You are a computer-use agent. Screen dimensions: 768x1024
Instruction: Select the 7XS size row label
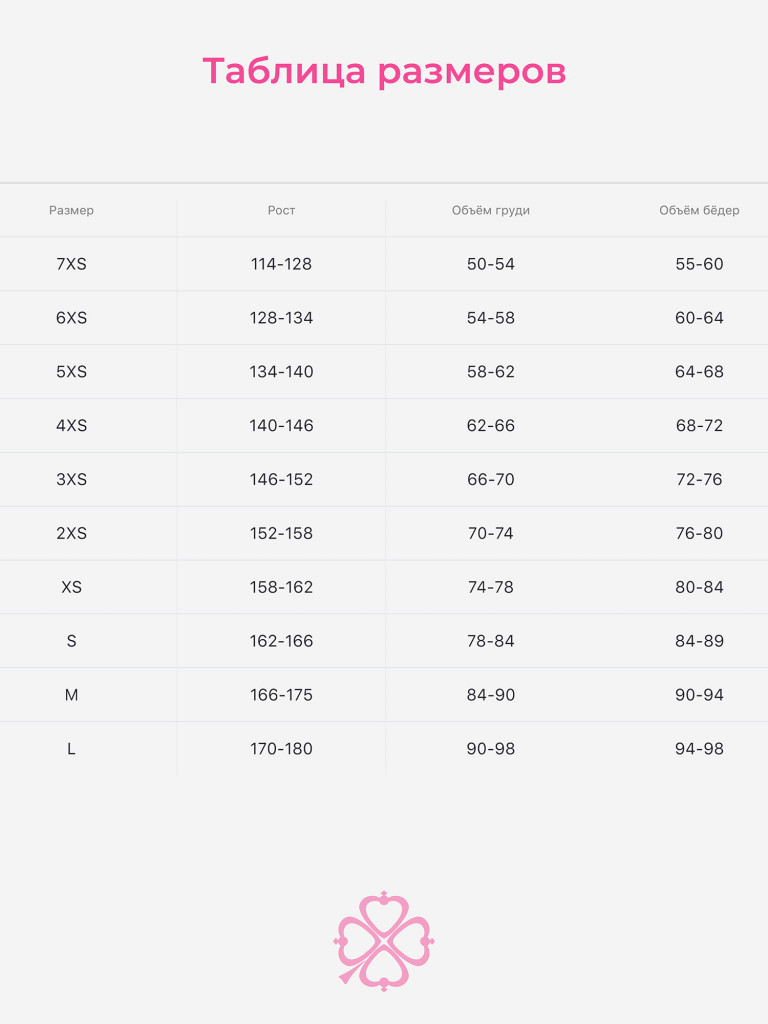click(x=72, y=265)
